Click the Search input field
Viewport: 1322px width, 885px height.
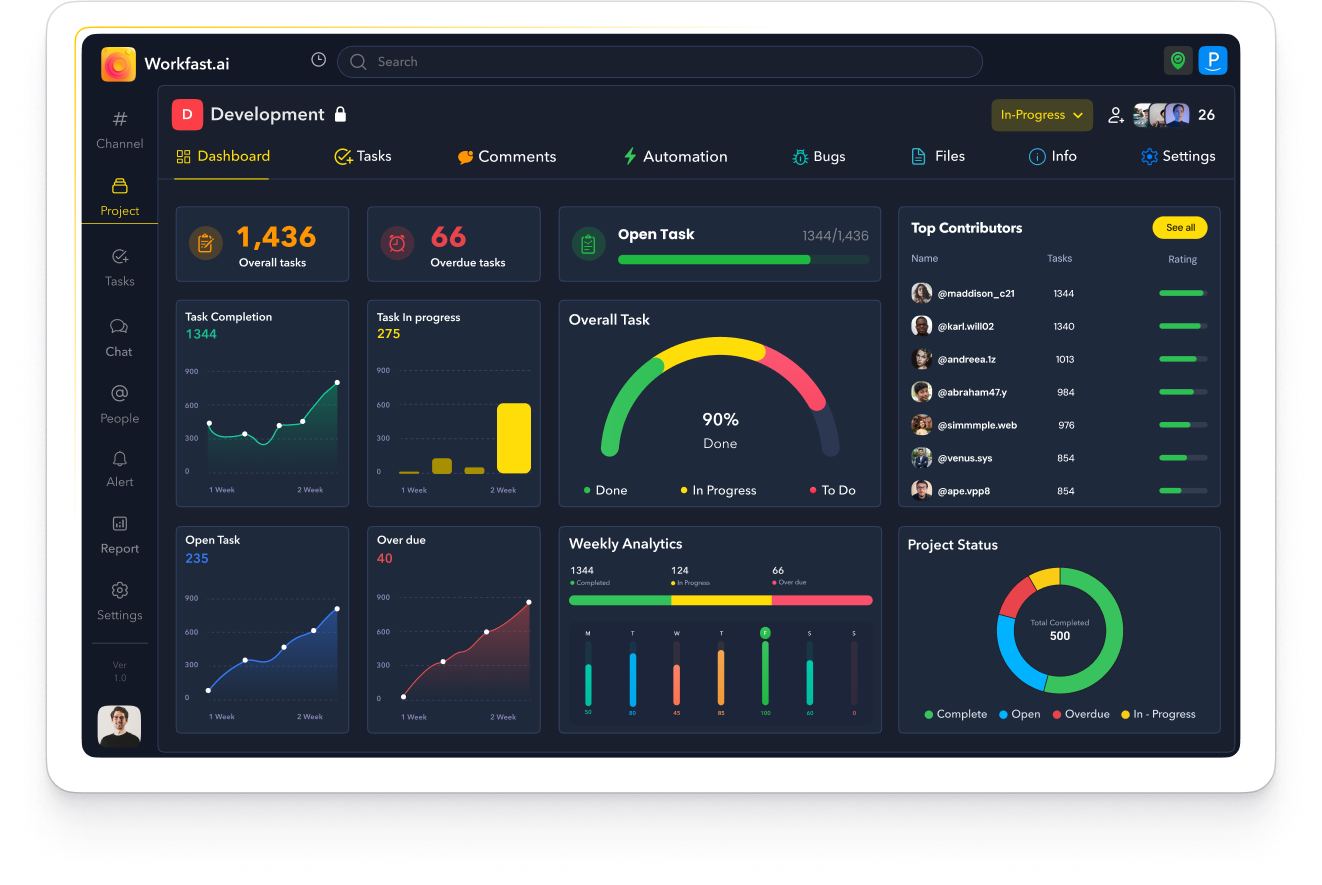pos(660,62)
